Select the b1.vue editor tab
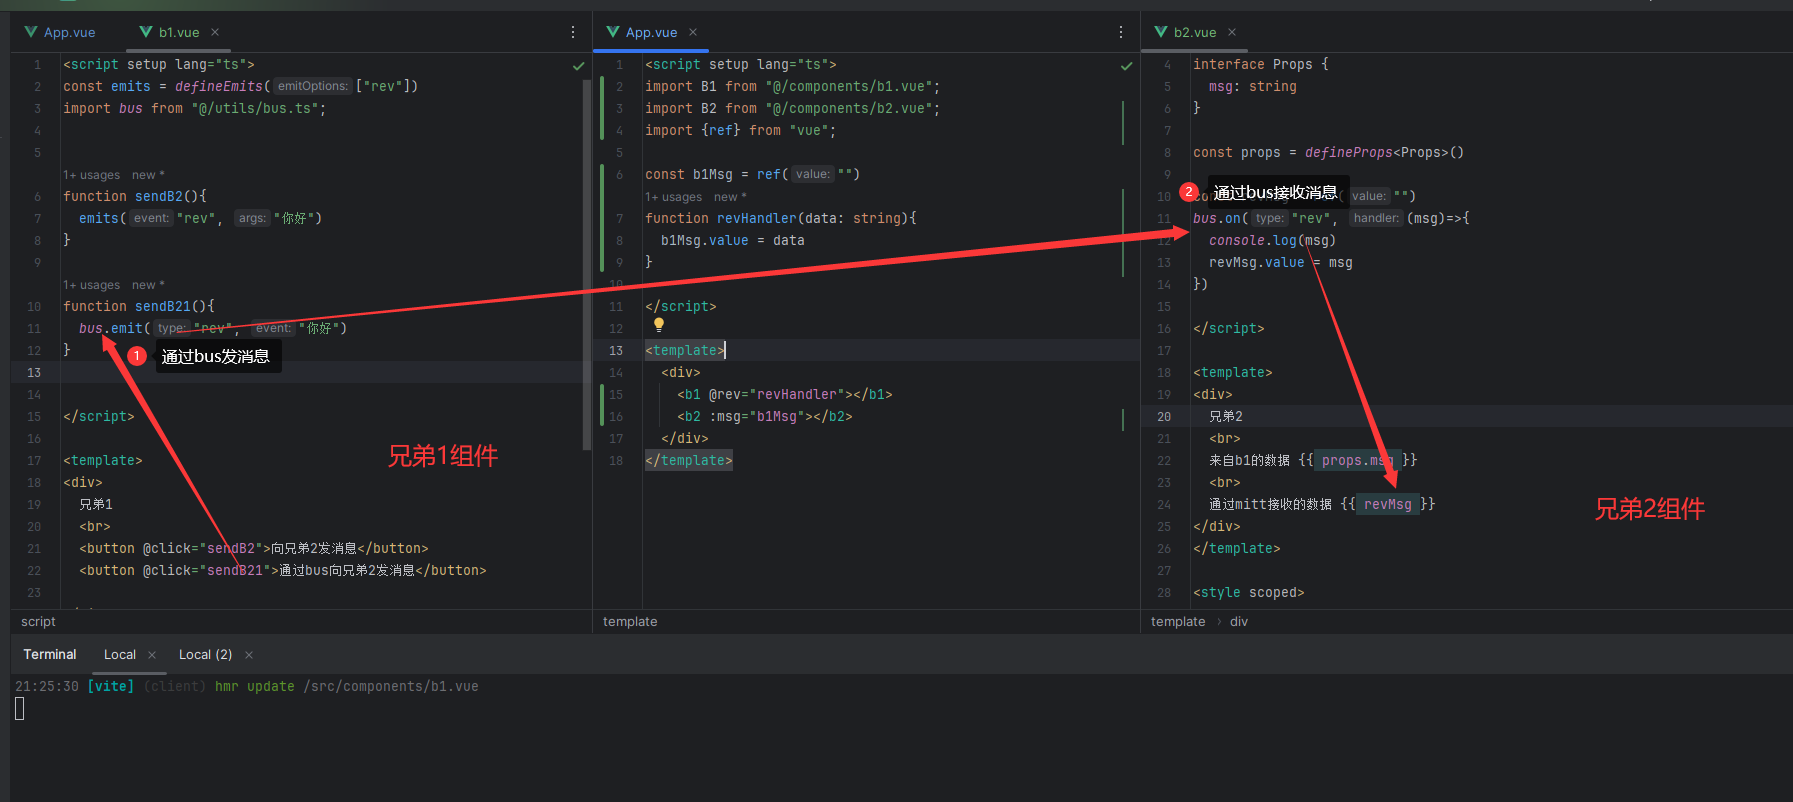 coord(178,32)
